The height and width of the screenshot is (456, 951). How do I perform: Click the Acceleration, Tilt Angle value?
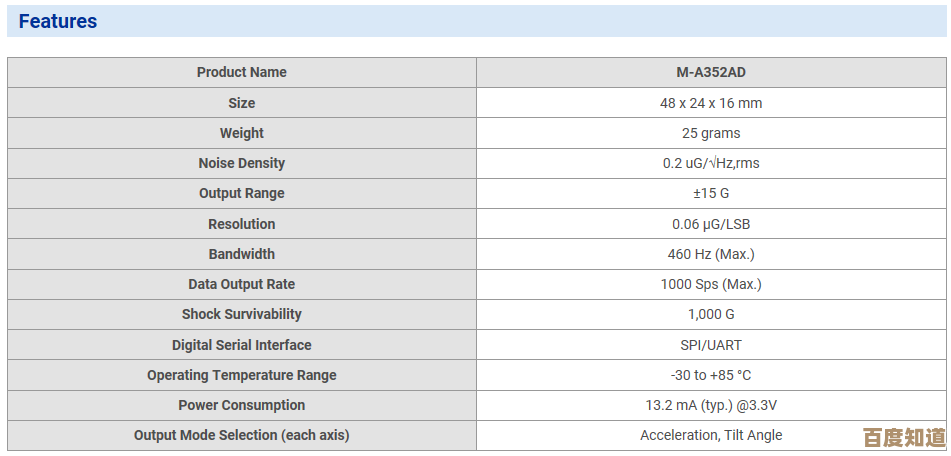point(710,435)
